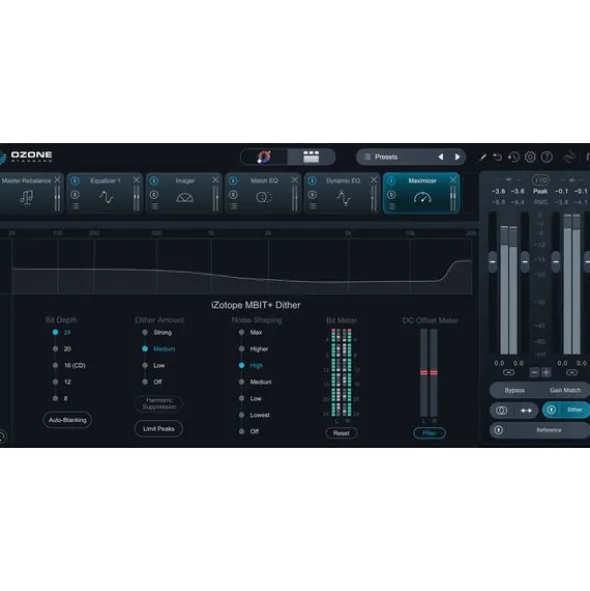
Task: Solo the Equalizer 1 module
Action: coord(75,195)
